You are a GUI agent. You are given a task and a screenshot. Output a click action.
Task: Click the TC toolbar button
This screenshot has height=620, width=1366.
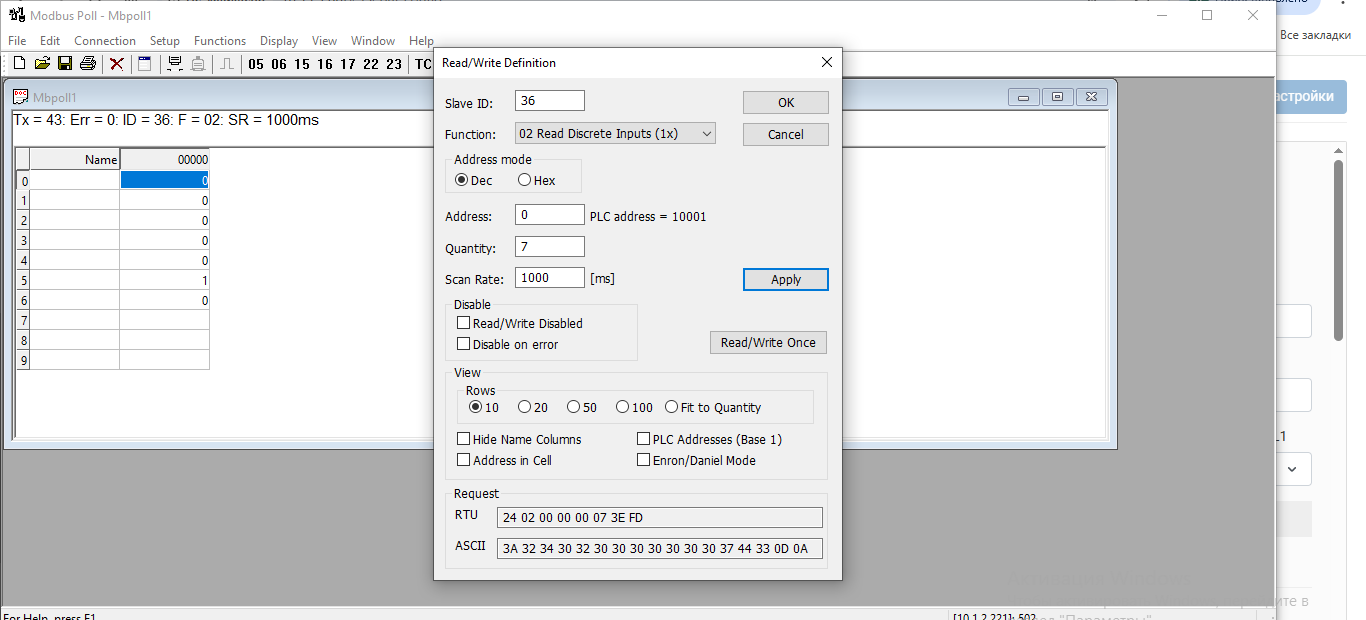[423, 64]
